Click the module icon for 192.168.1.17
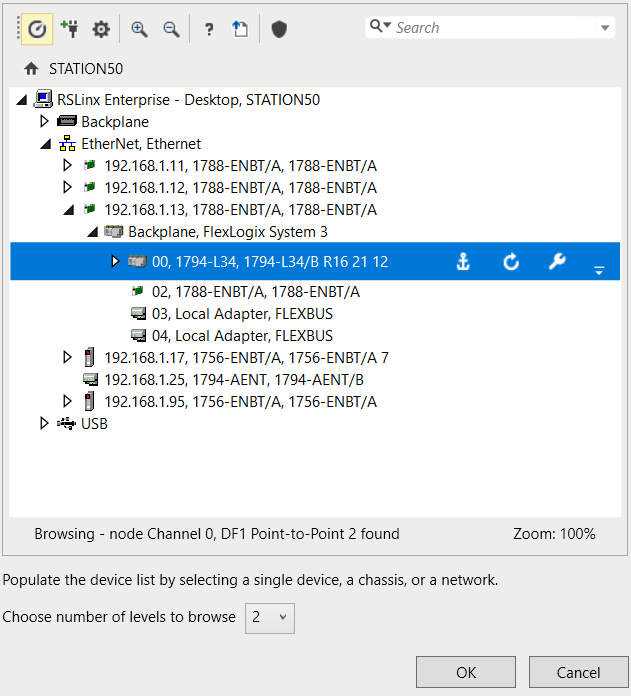Viewport: 631px width, 696px height. 89,357
